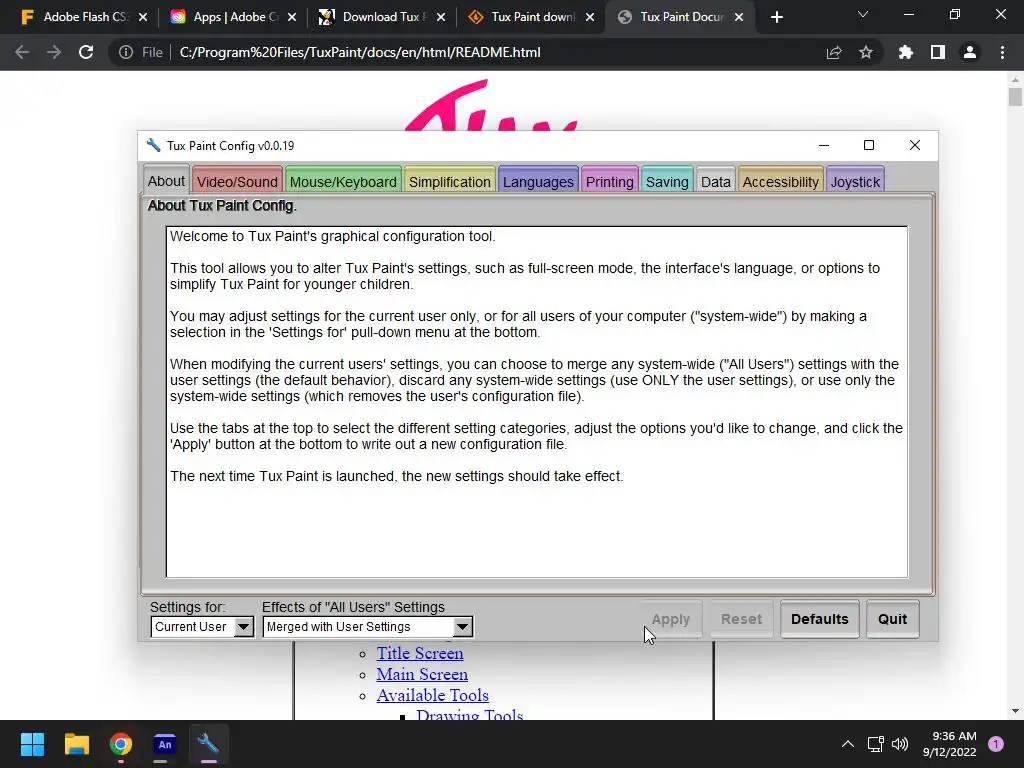Viewport: 1024px width, 768px height.
Task: Open the Video/Sound tab
Action: [237, 181]
